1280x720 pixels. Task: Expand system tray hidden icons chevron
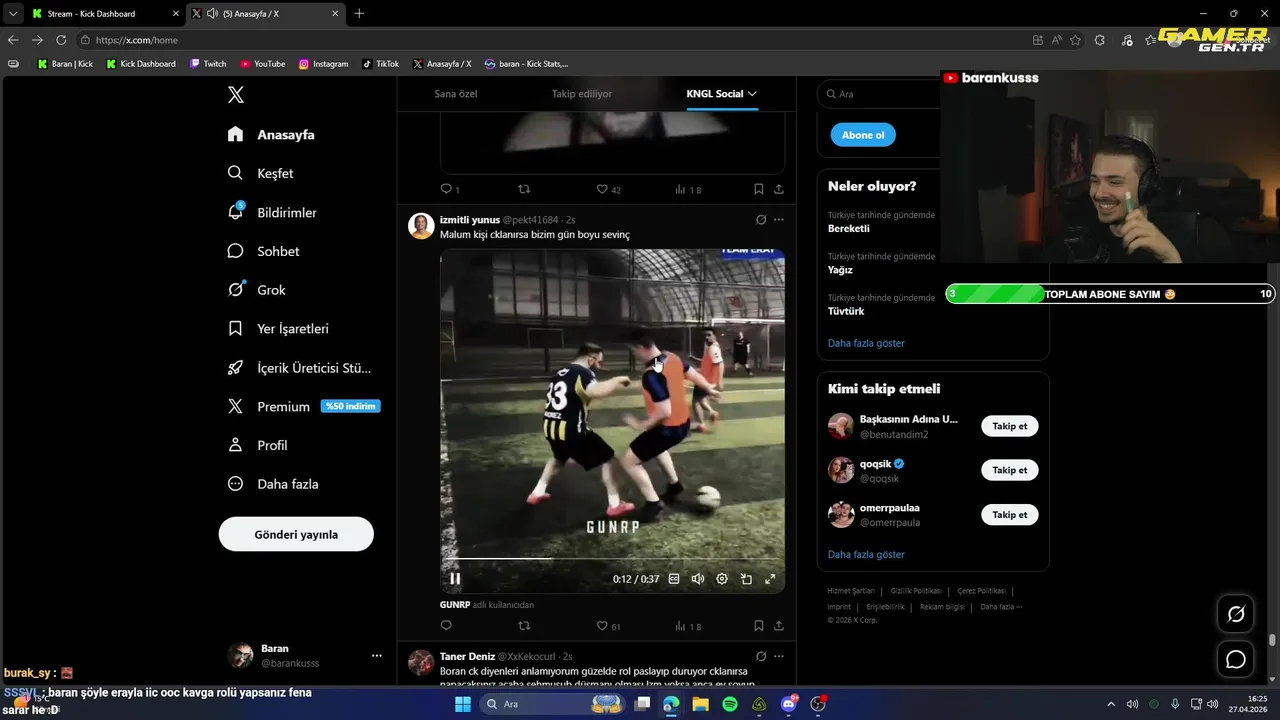[1110, 704]
